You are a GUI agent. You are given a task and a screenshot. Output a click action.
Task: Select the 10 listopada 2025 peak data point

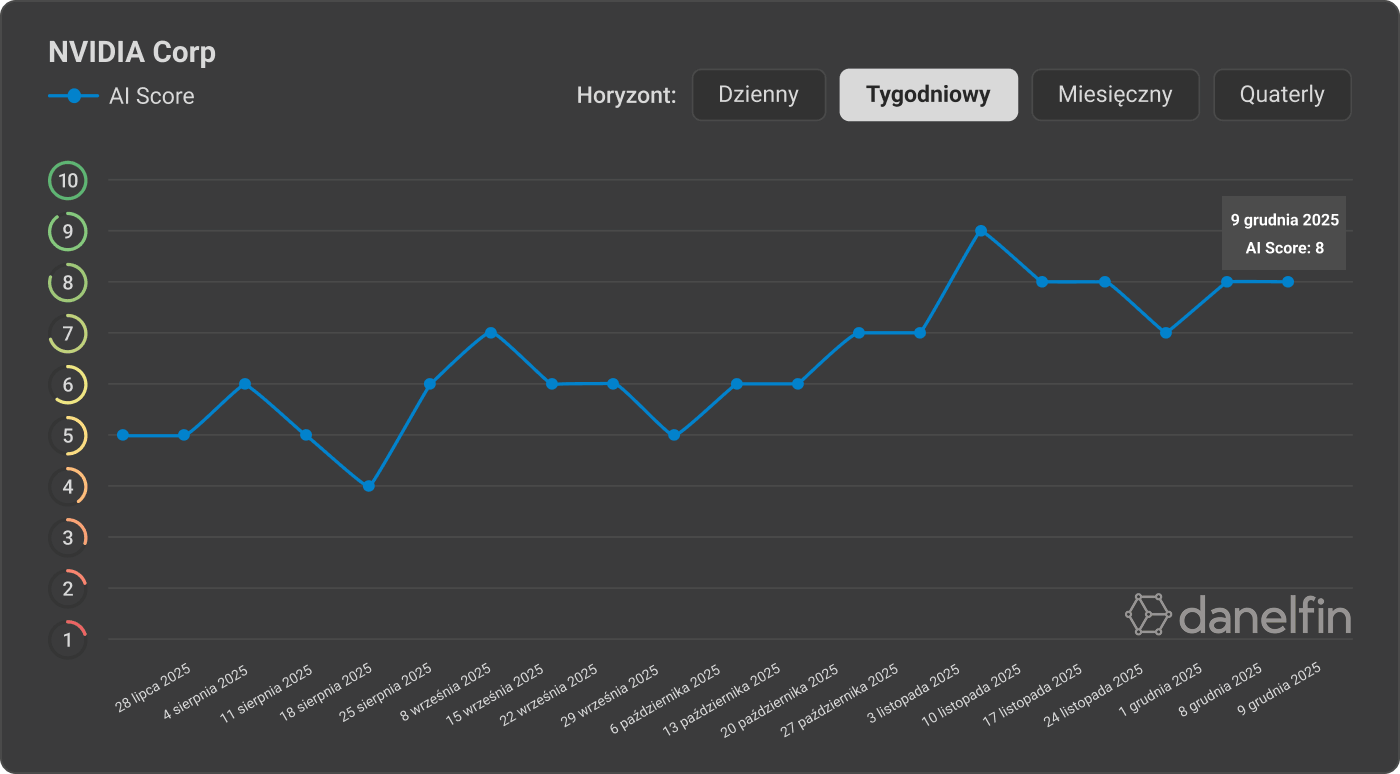click(981, 231)
